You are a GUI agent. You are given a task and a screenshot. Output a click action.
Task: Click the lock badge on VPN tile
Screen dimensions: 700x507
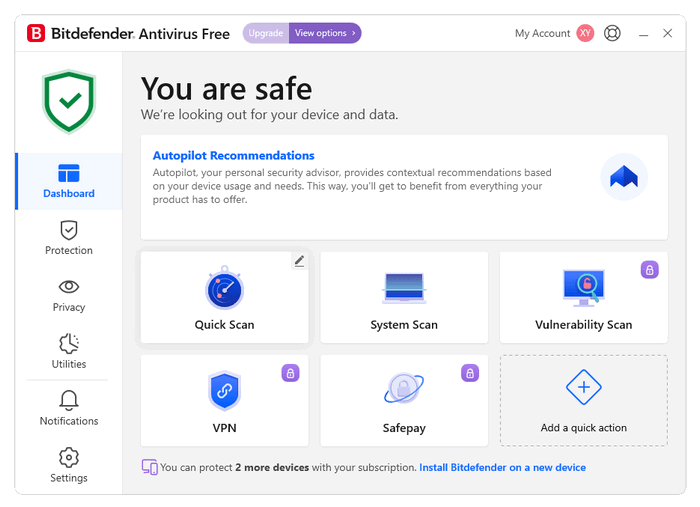point(291,373)
